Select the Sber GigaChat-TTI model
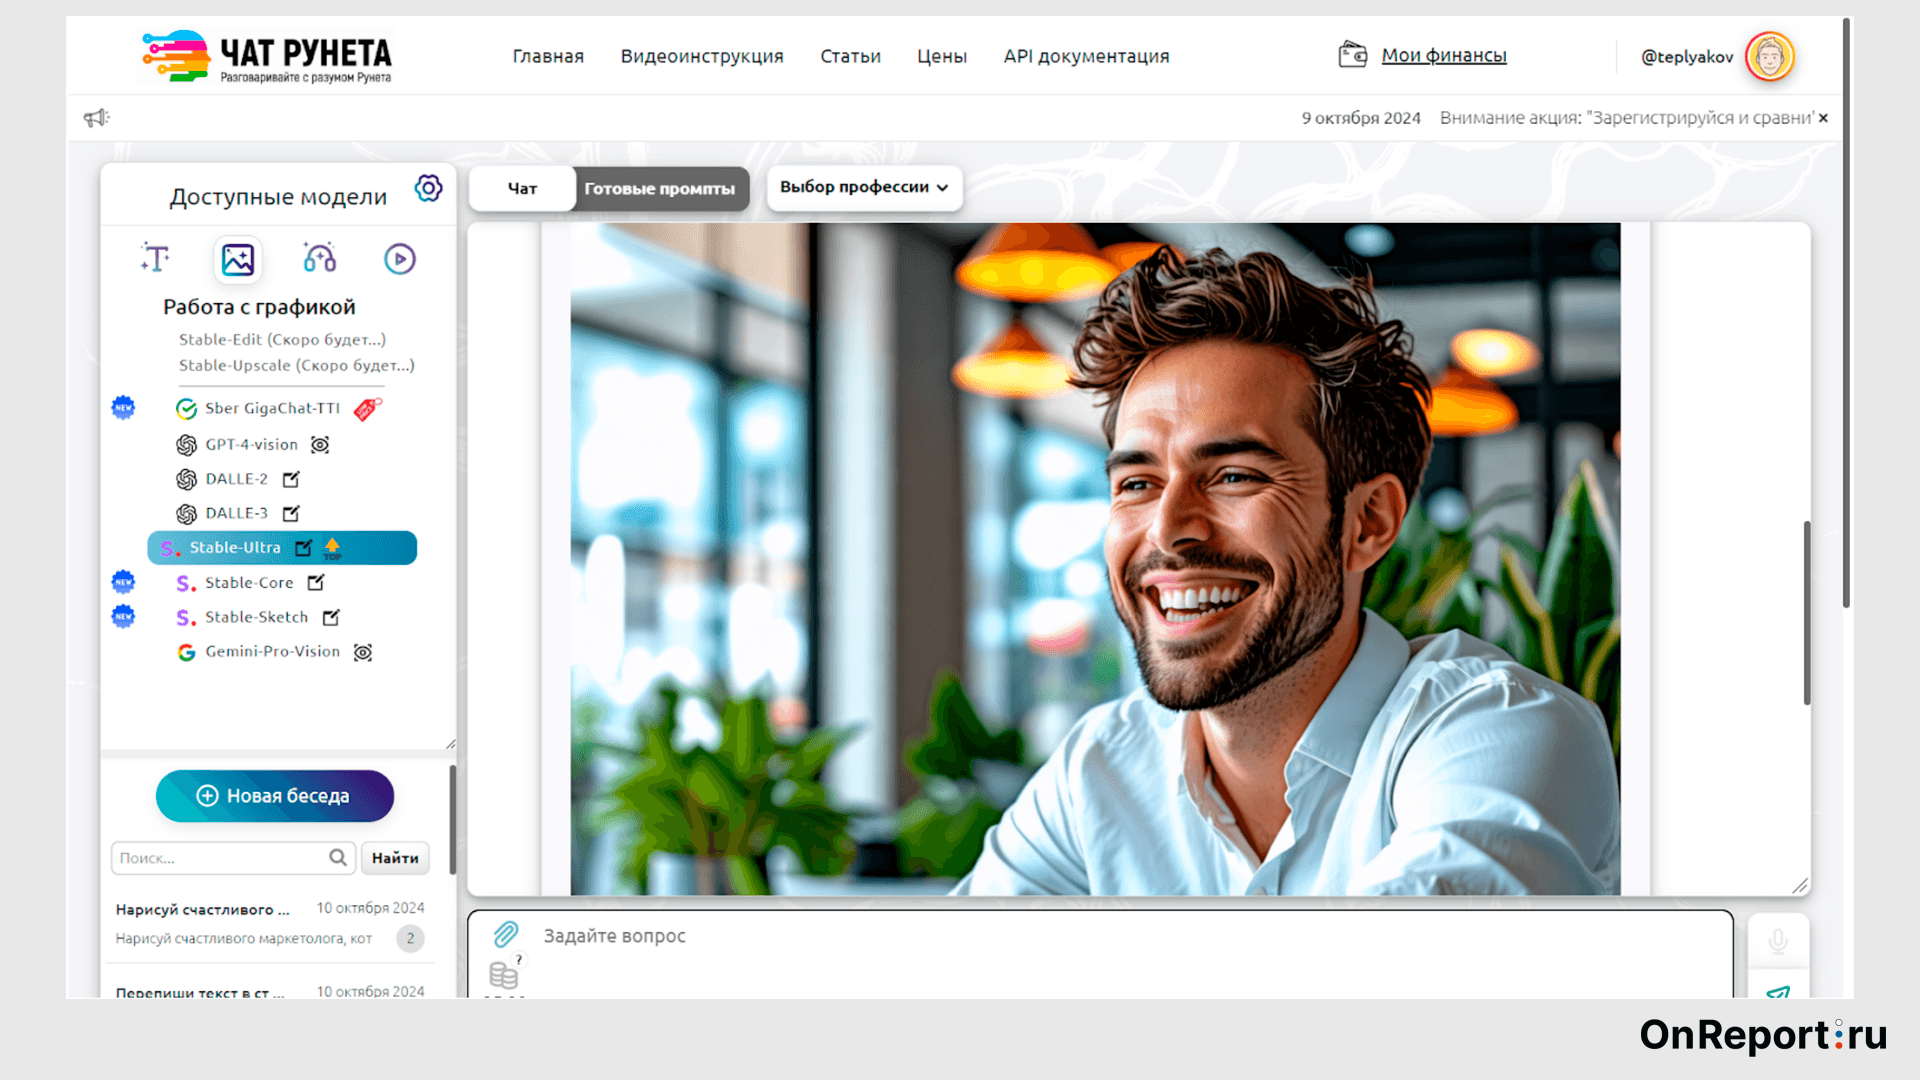The height and width of the screenshot is (1080, 1920). [272, 408]
